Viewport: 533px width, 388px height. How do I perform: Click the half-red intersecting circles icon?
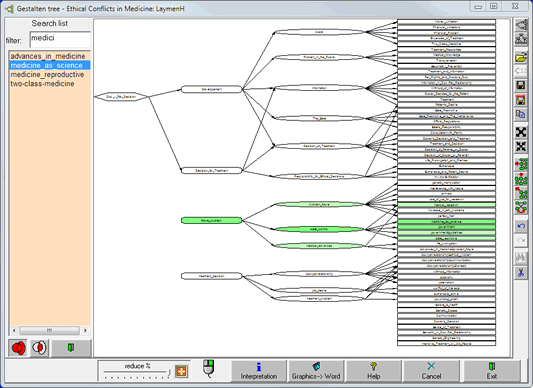coord(39,348)
